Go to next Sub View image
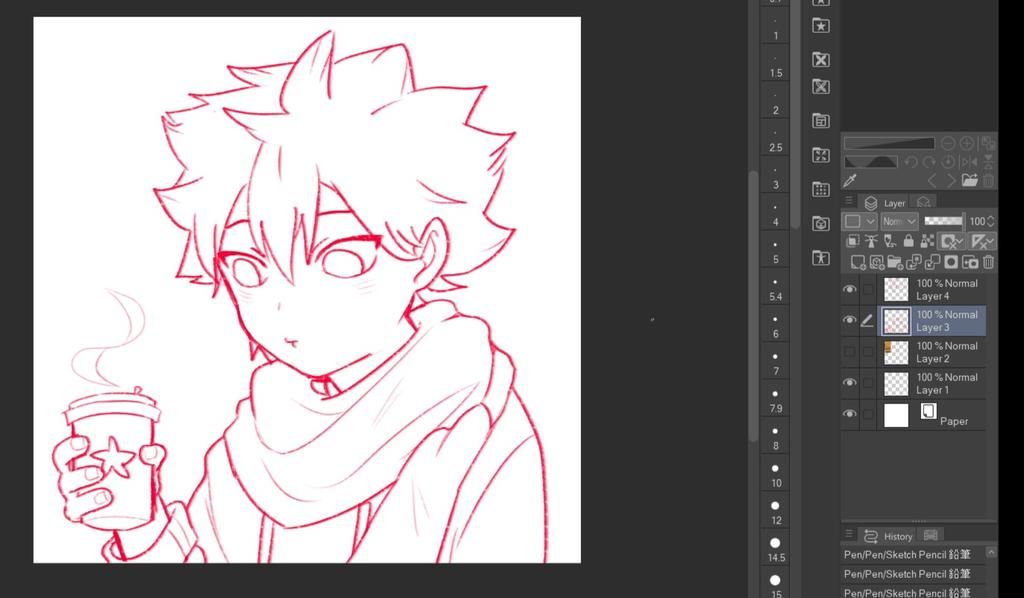 pyautogui.click(x=951, y=180)
